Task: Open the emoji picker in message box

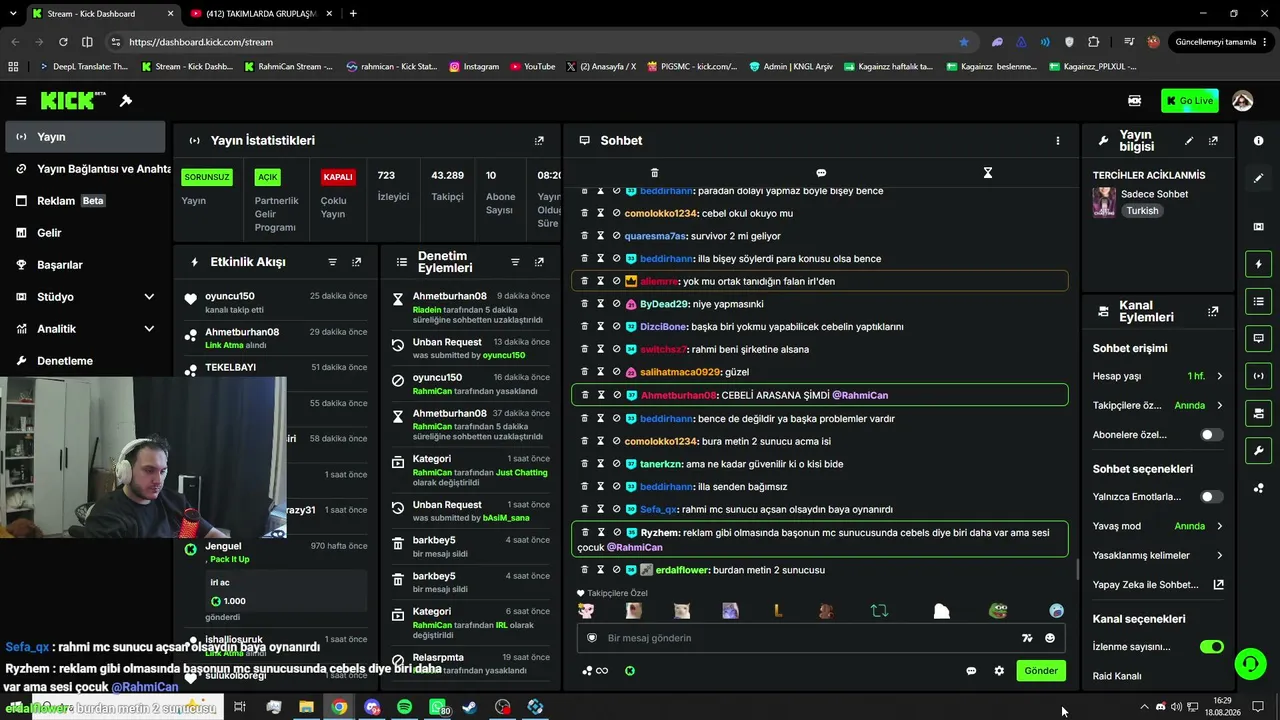Action: (1050, 638)
